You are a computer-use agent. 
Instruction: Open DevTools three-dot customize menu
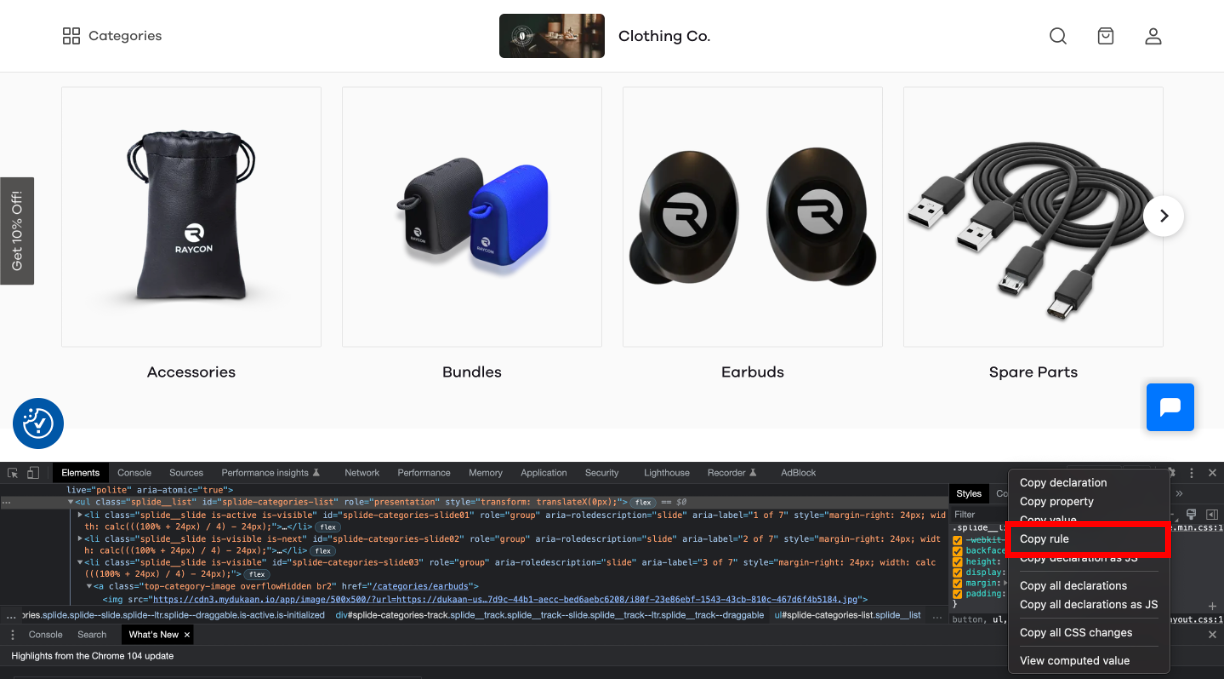(1192, 473)
